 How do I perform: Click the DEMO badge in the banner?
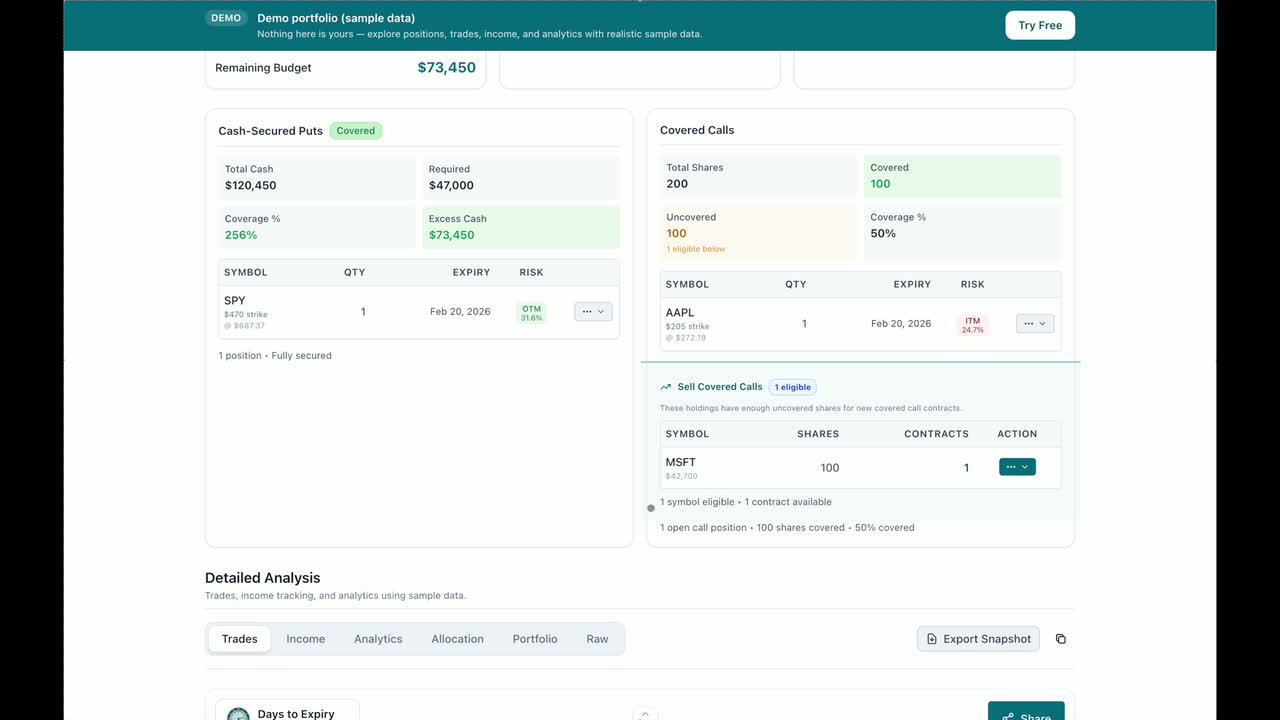tap(226, 18)
